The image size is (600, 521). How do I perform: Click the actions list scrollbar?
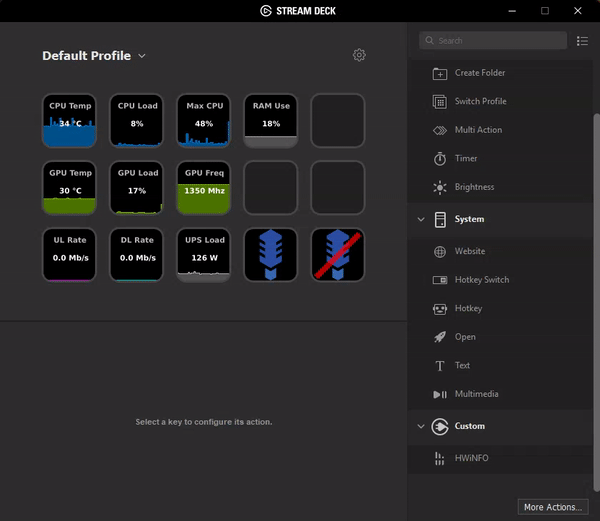click(596, 302)
